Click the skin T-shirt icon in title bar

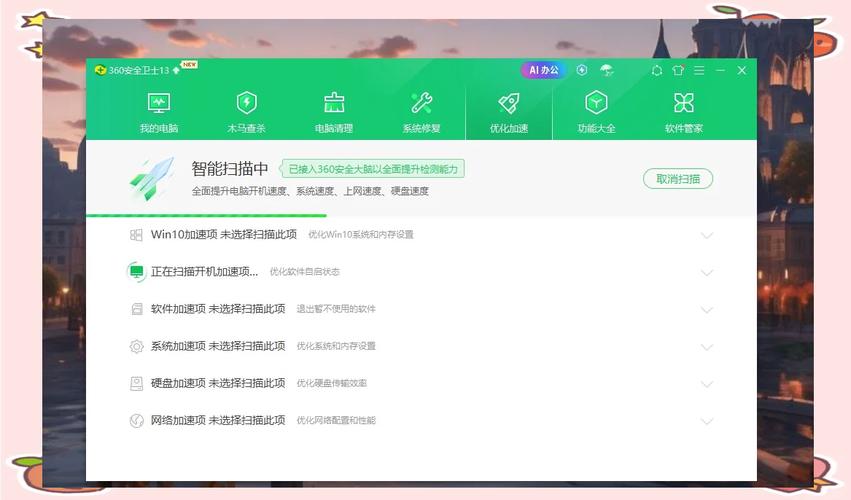(x=678, y=70)
